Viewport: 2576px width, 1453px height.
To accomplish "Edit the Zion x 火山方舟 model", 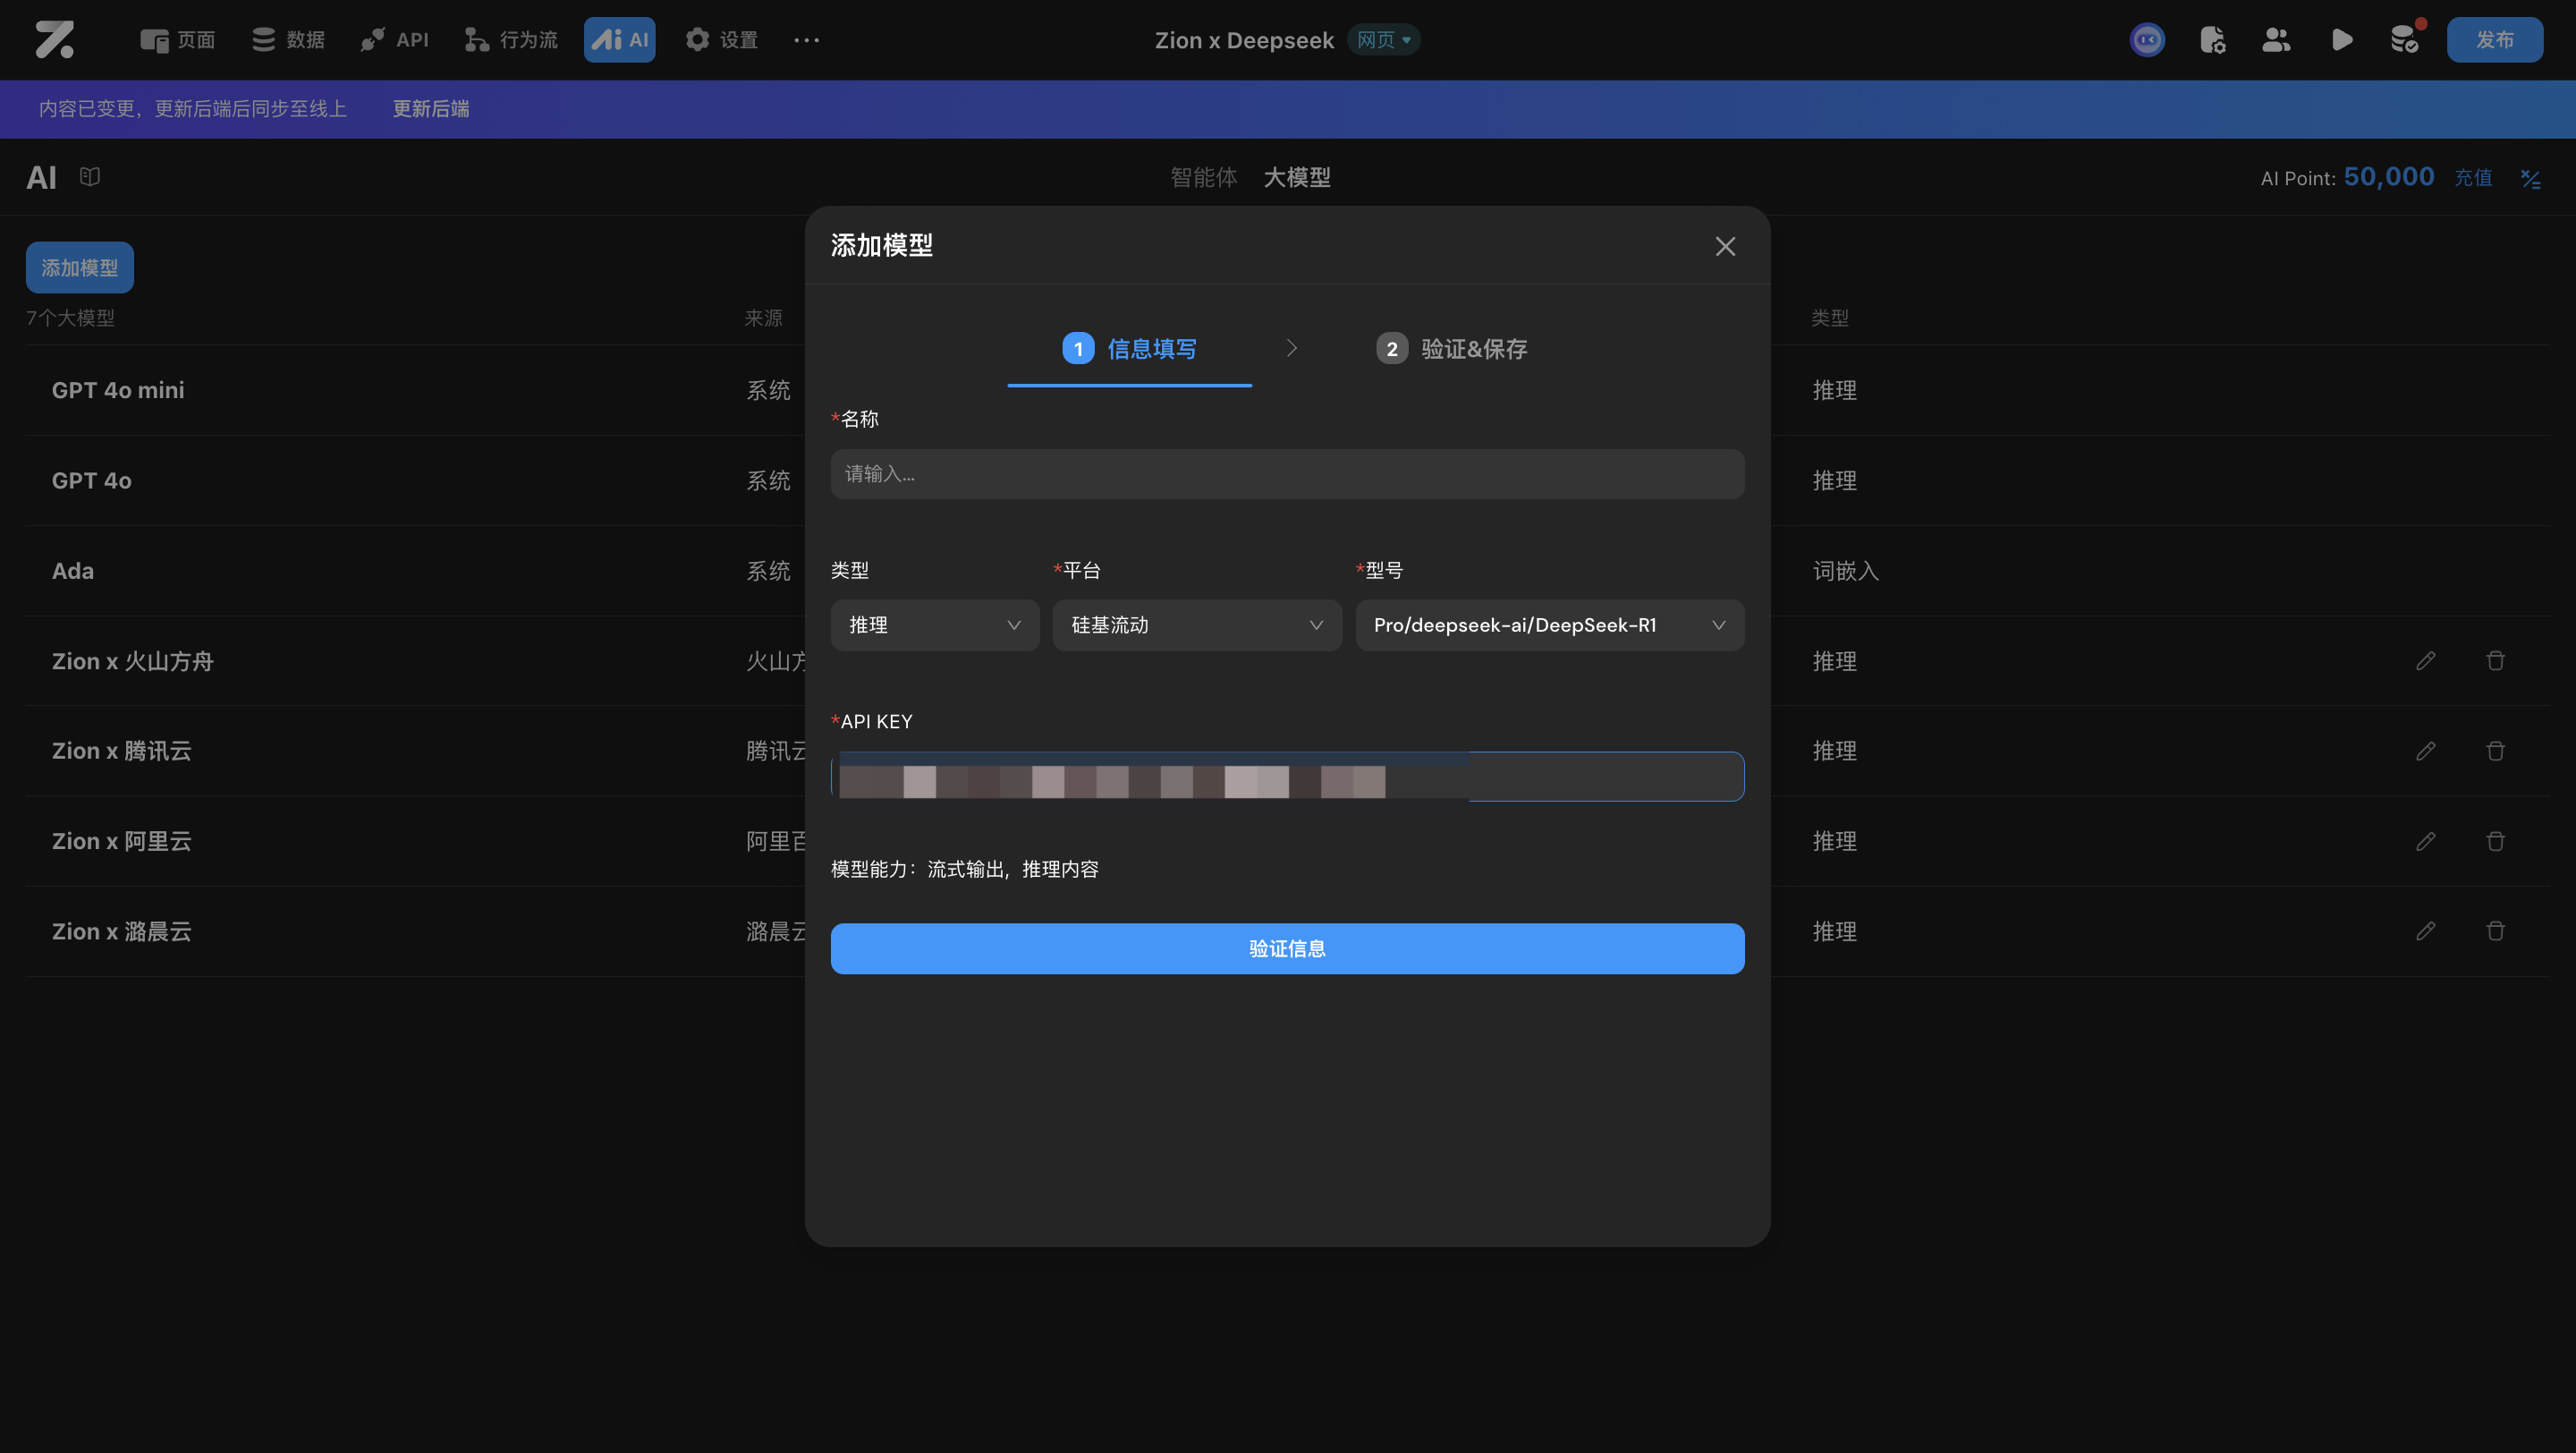I will pyautogui.click(x=2426, y=661).
